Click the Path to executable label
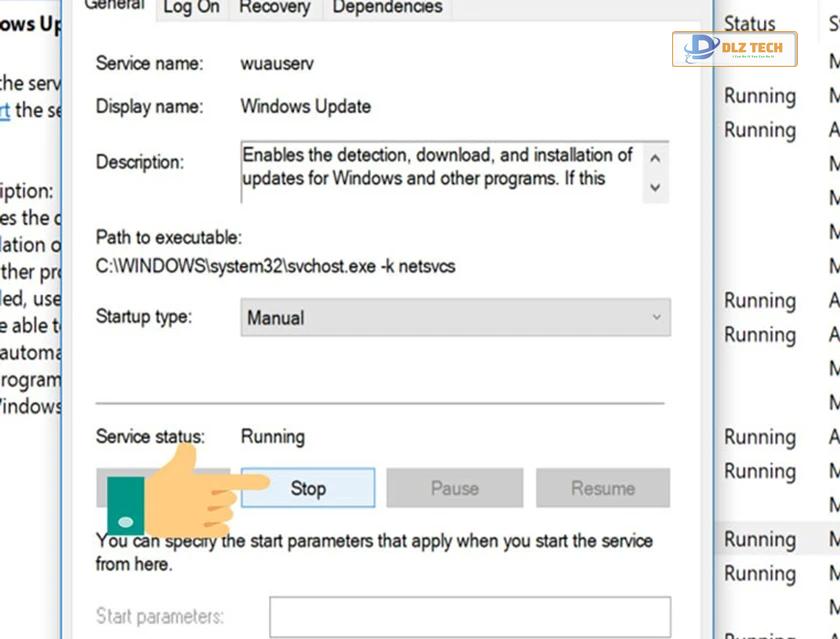 169,237
